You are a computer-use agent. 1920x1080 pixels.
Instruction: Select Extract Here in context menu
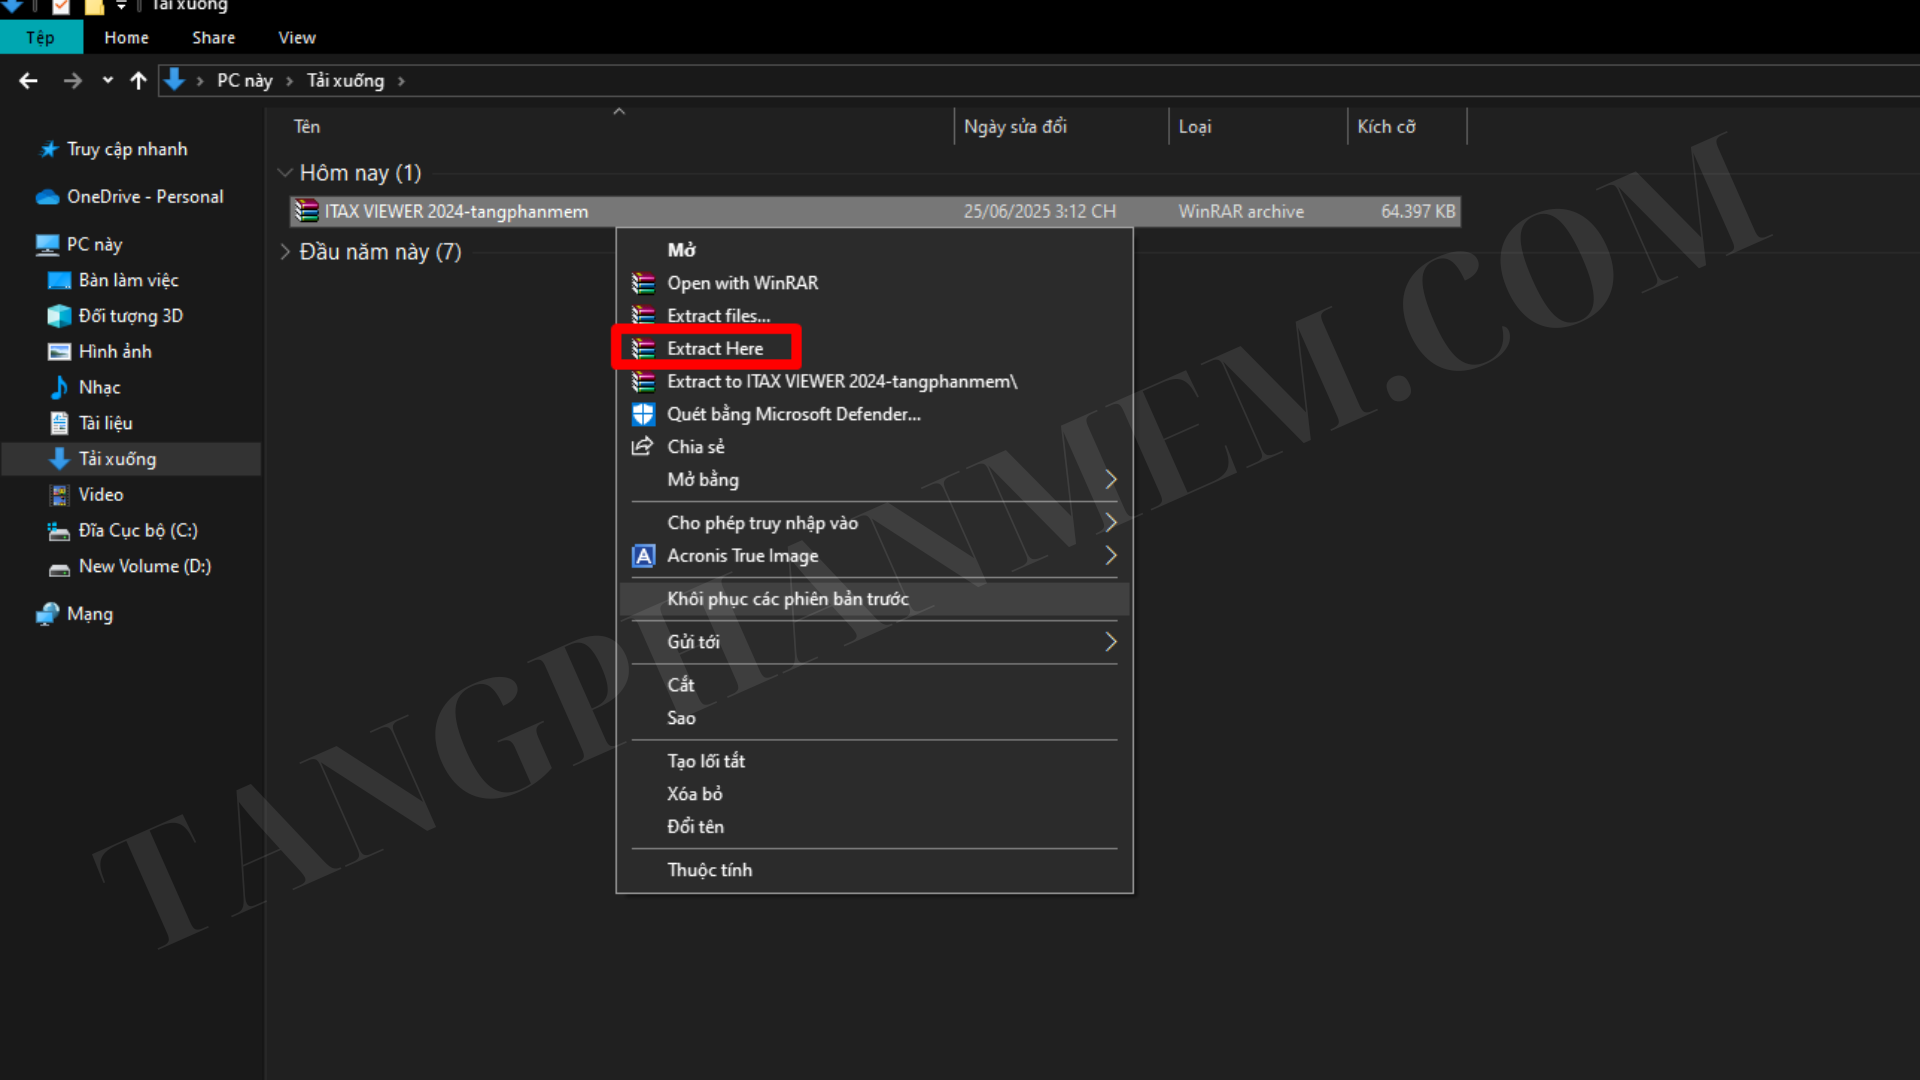point(714,348)
